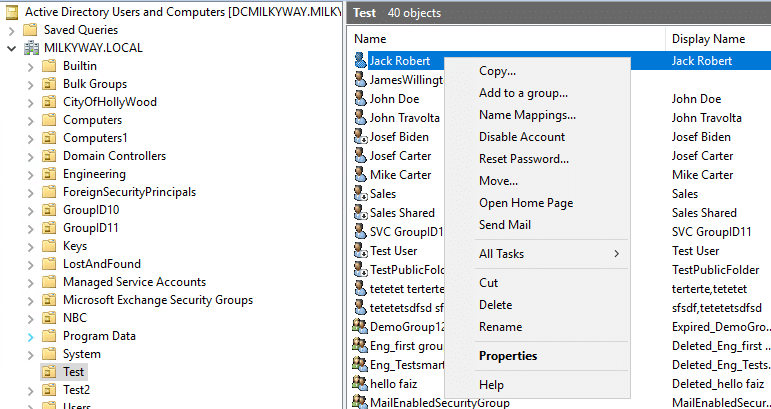Expand the Saved Queries node
This screenshot has width=771, height=409.
tap(12, 30)
